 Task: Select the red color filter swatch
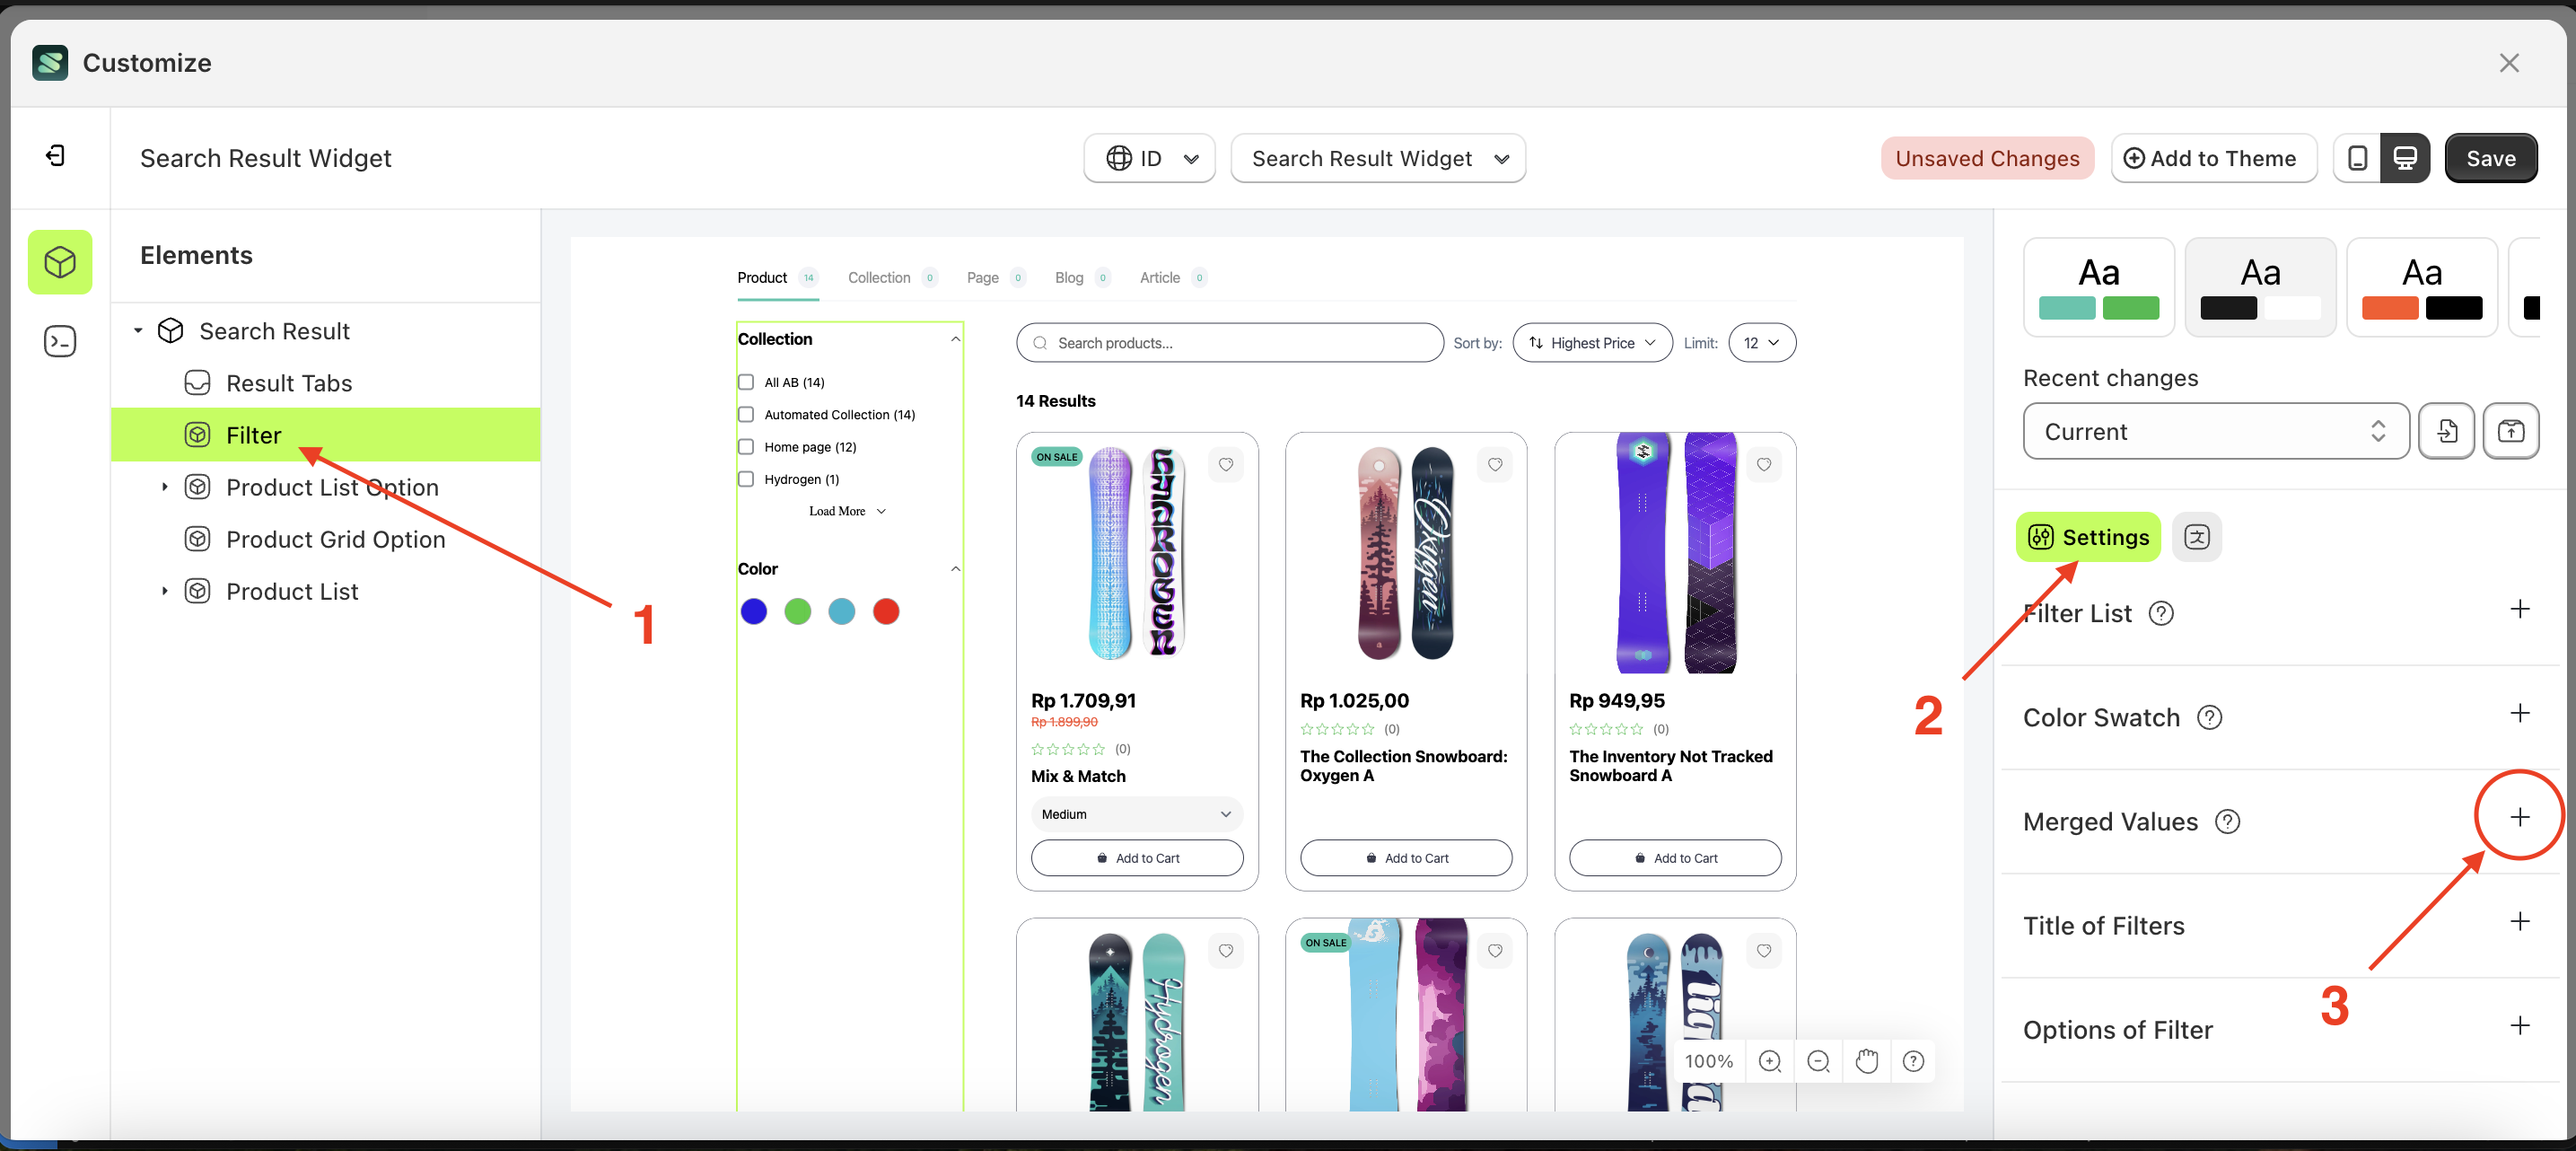pos(884,611)
